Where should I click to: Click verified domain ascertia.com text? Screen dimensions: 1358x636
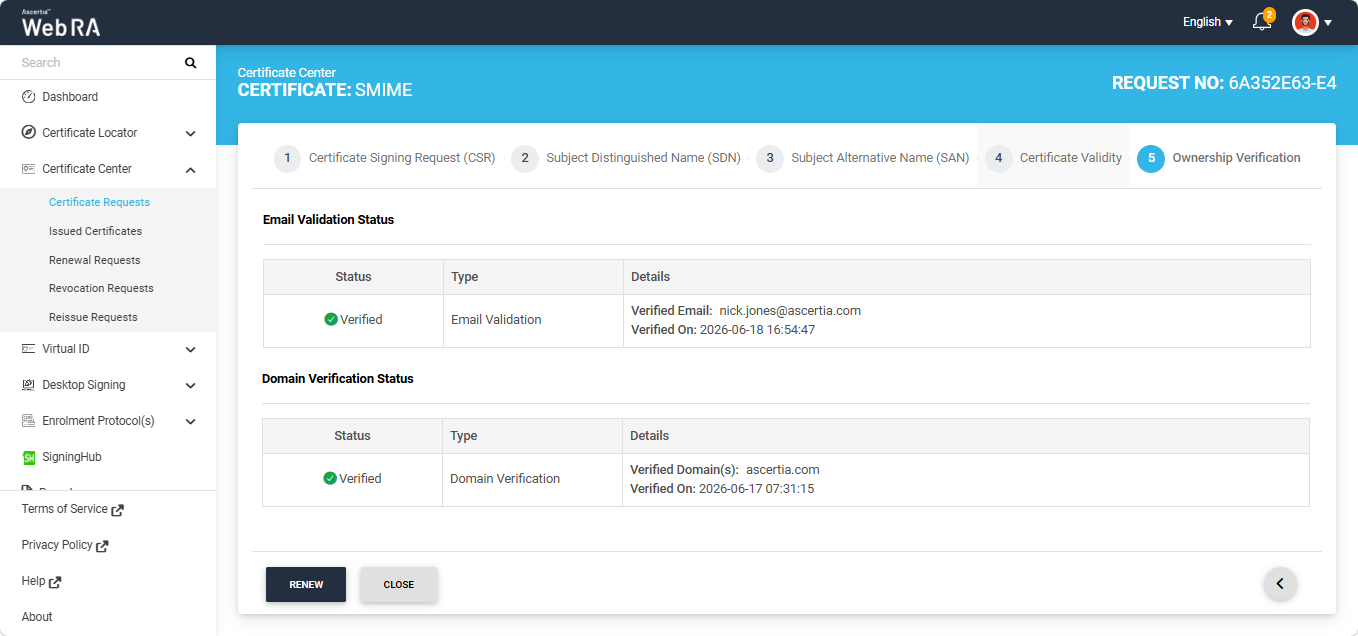tap(783, 470)
